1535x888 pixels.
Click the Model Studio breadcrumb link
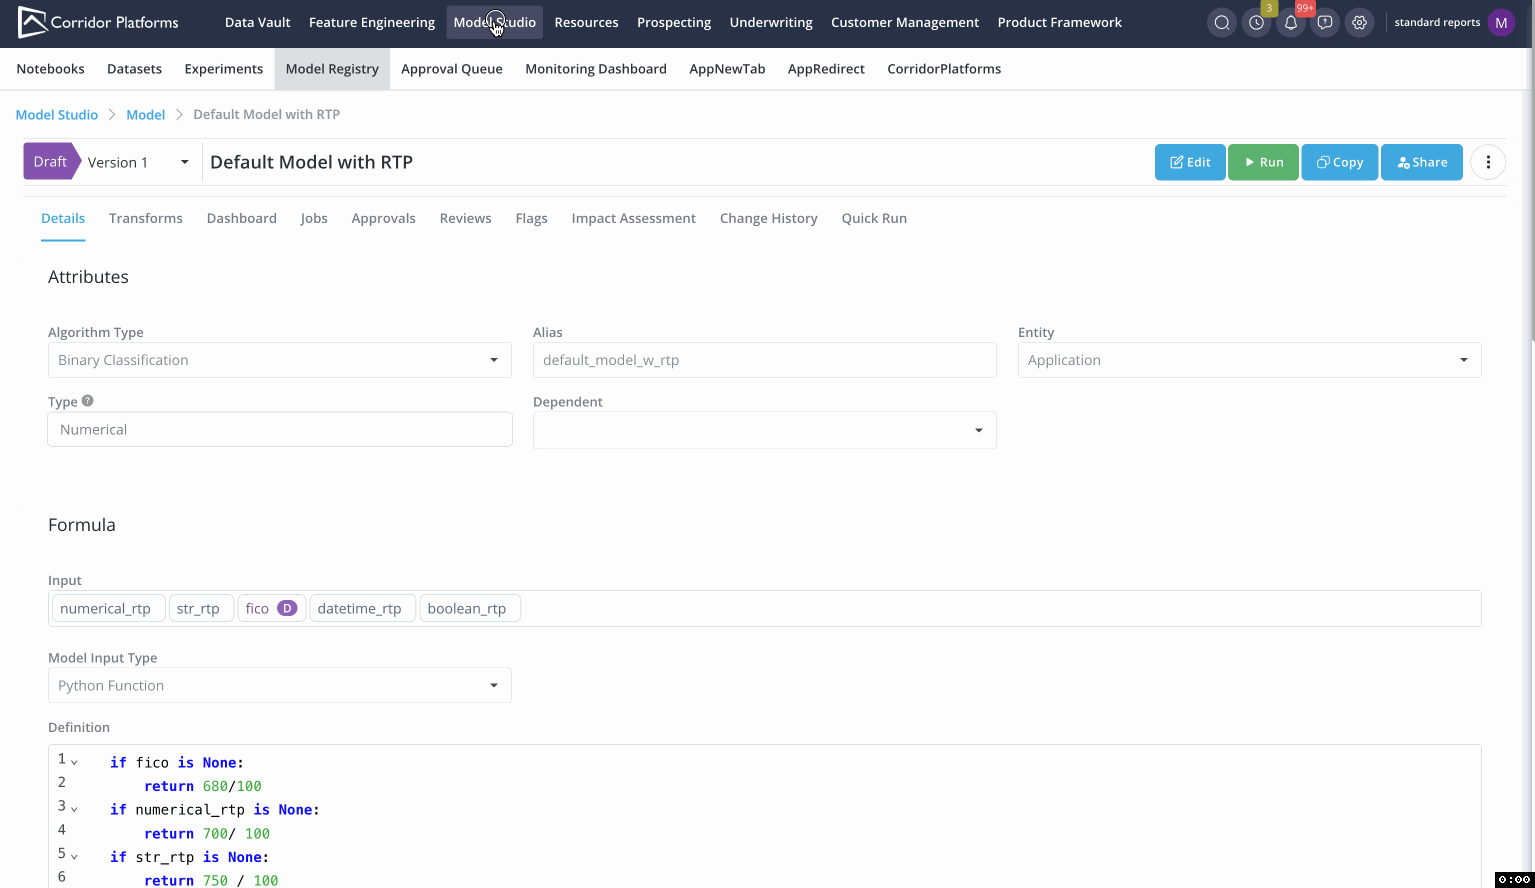[x=57, y=115]
